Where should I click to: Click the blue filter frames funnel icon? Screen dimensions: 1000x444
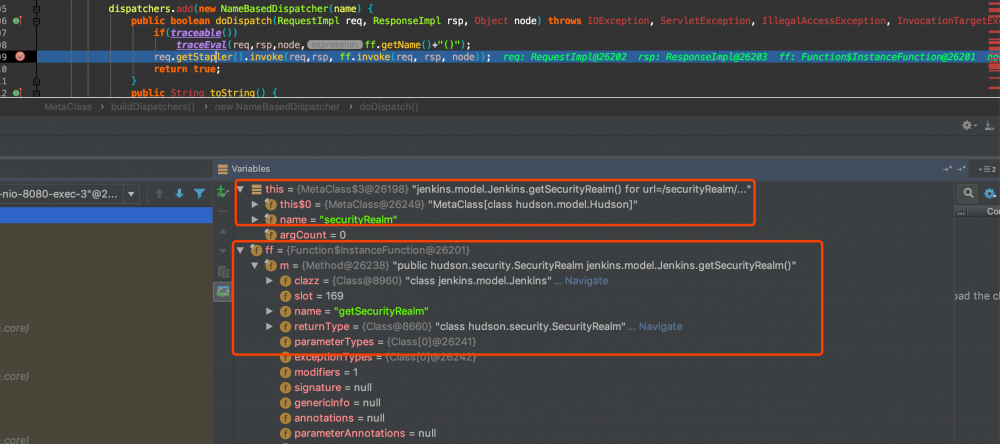[199, 193]
